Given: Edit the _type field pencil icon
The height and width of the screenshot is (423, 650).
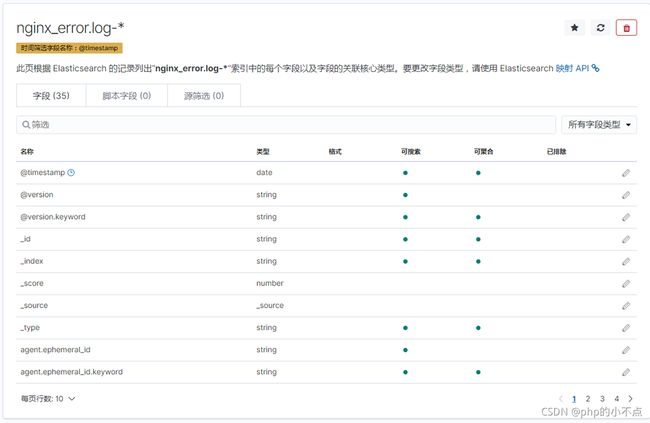Looking at the screenshot, I should click(x=626, y=328).
